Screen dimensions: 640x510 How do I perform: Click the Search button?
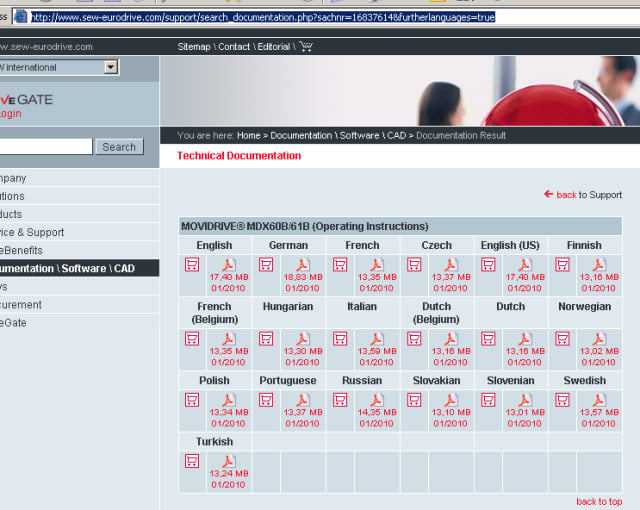(119, 147)
